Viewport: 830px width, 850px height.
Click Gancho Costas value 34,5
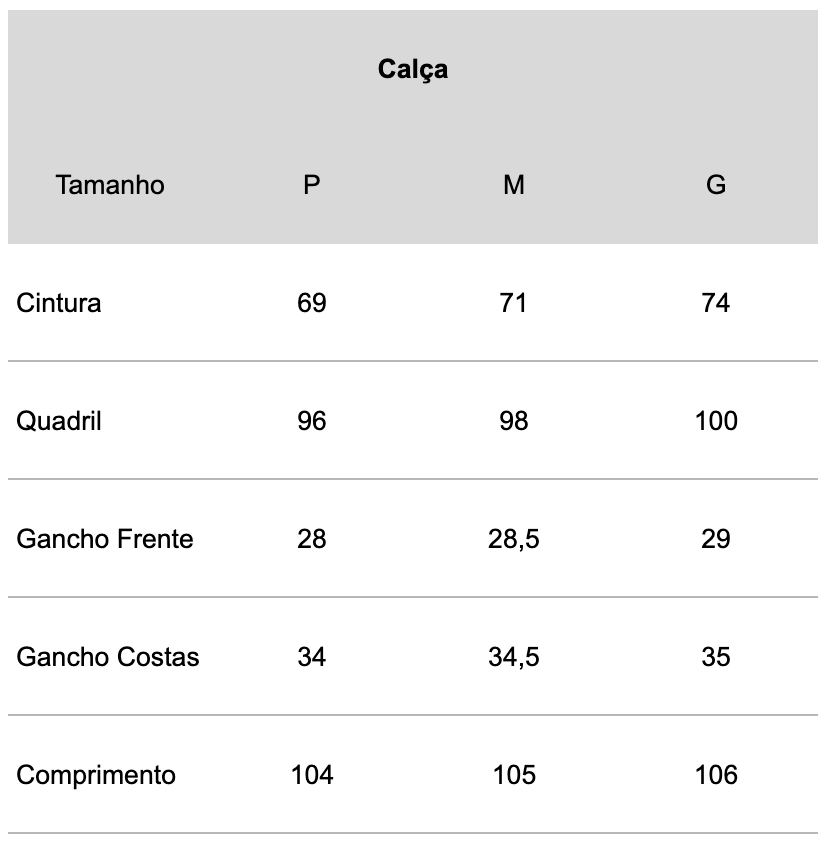pyautogui.click(x=513, y=658)
